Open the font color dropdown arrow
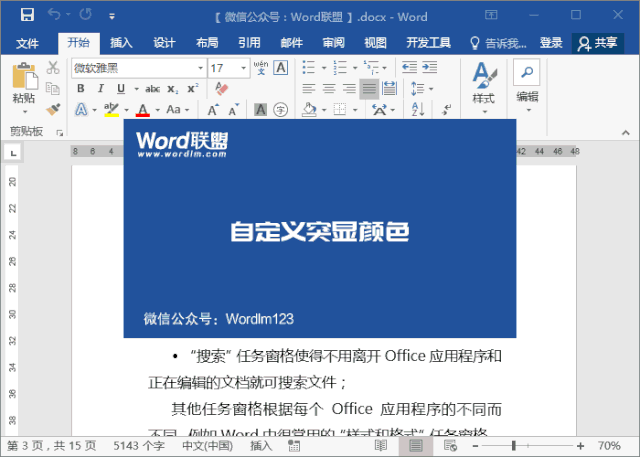640x457 pixels. click(158, 110)
